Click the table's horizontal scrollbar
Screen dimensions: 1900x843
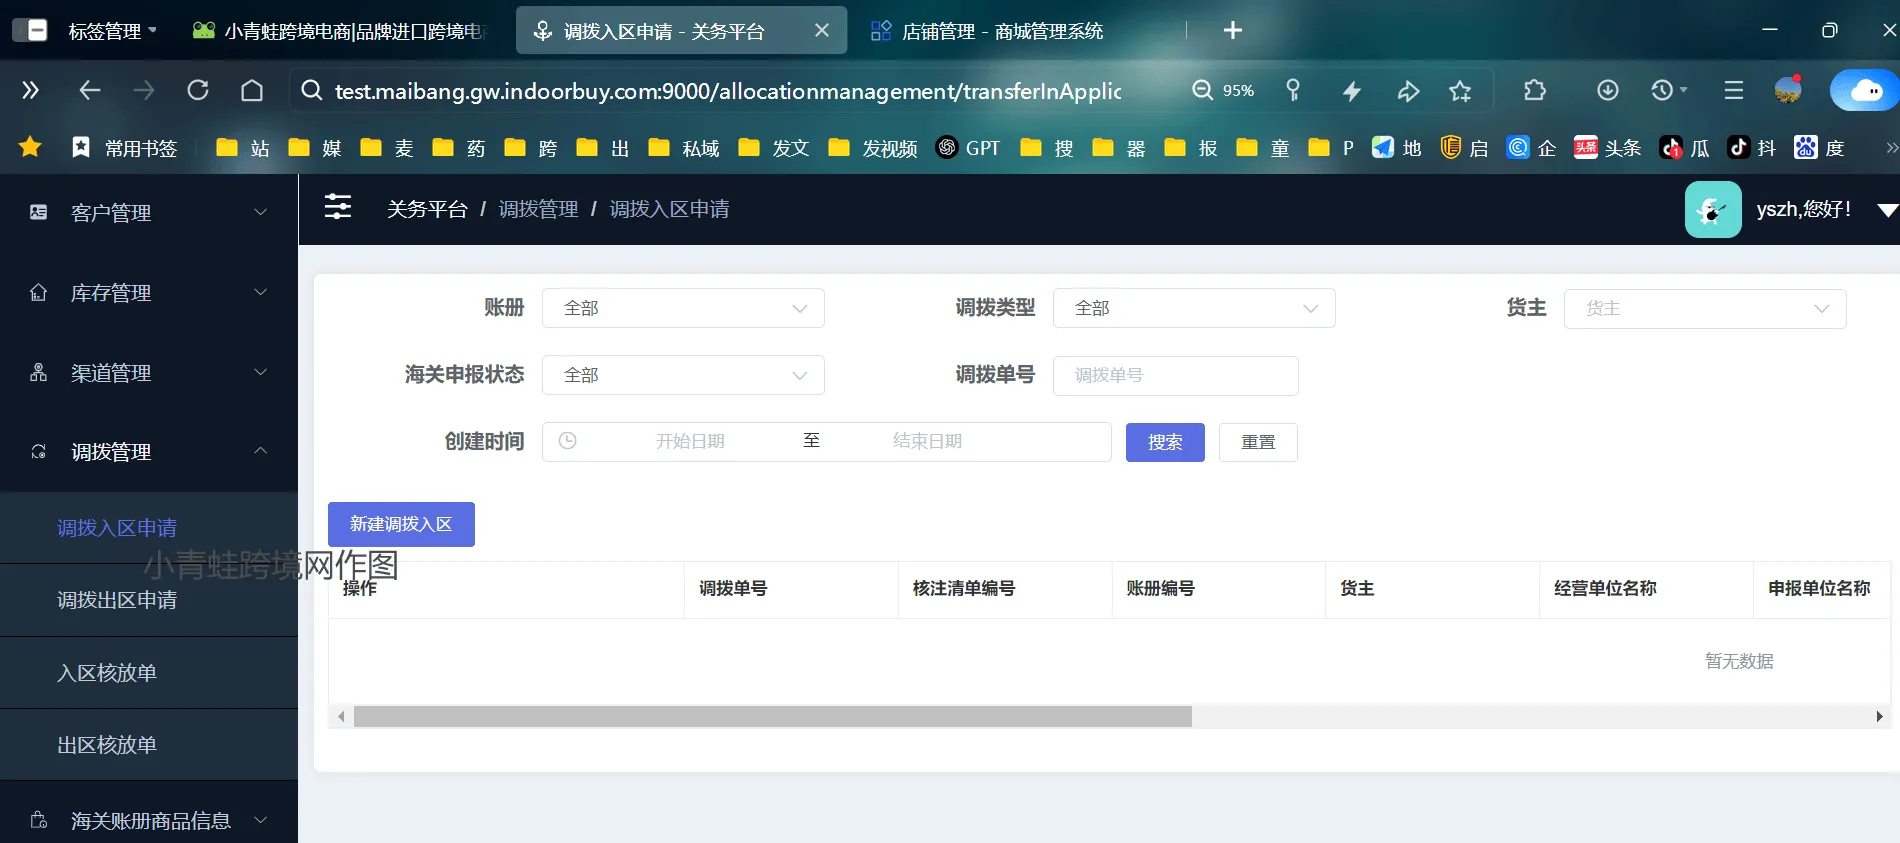click(x=772, y=716)
